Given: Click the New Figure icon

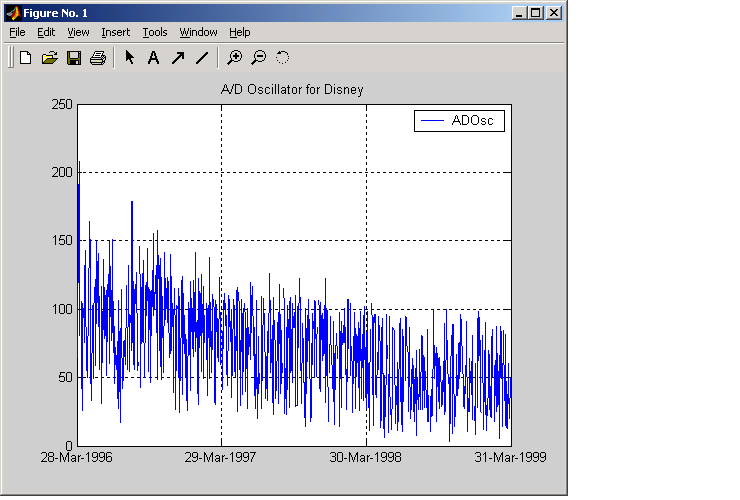Looking at the screenshot, I should (x=25, y=58).
